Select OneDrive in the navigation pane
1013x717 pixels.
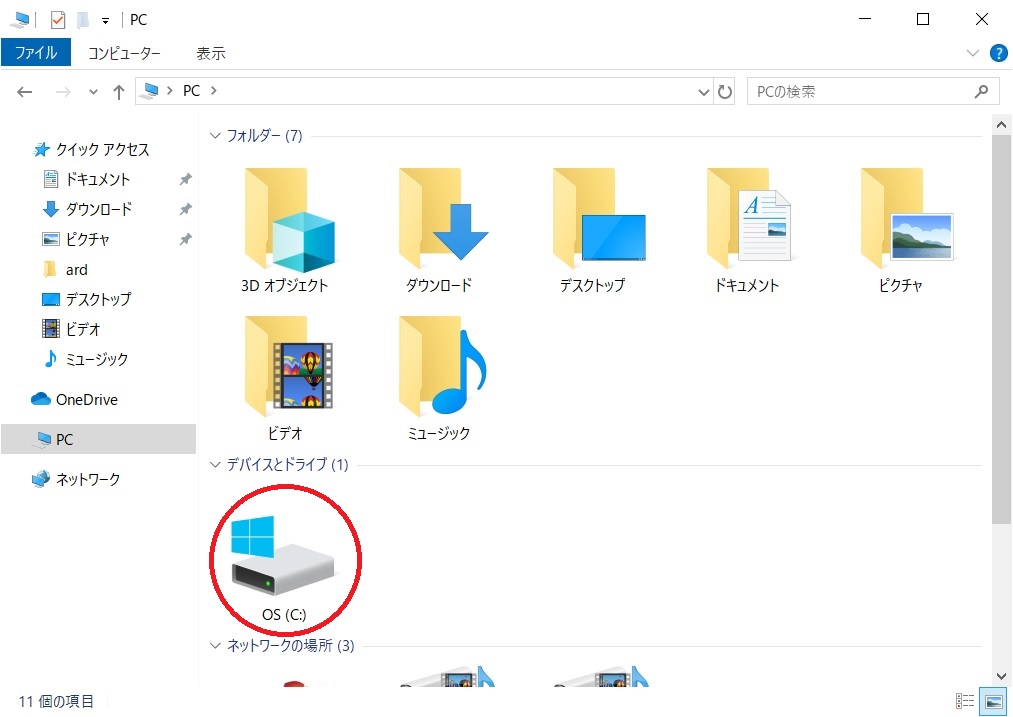[x=86, y=400]
